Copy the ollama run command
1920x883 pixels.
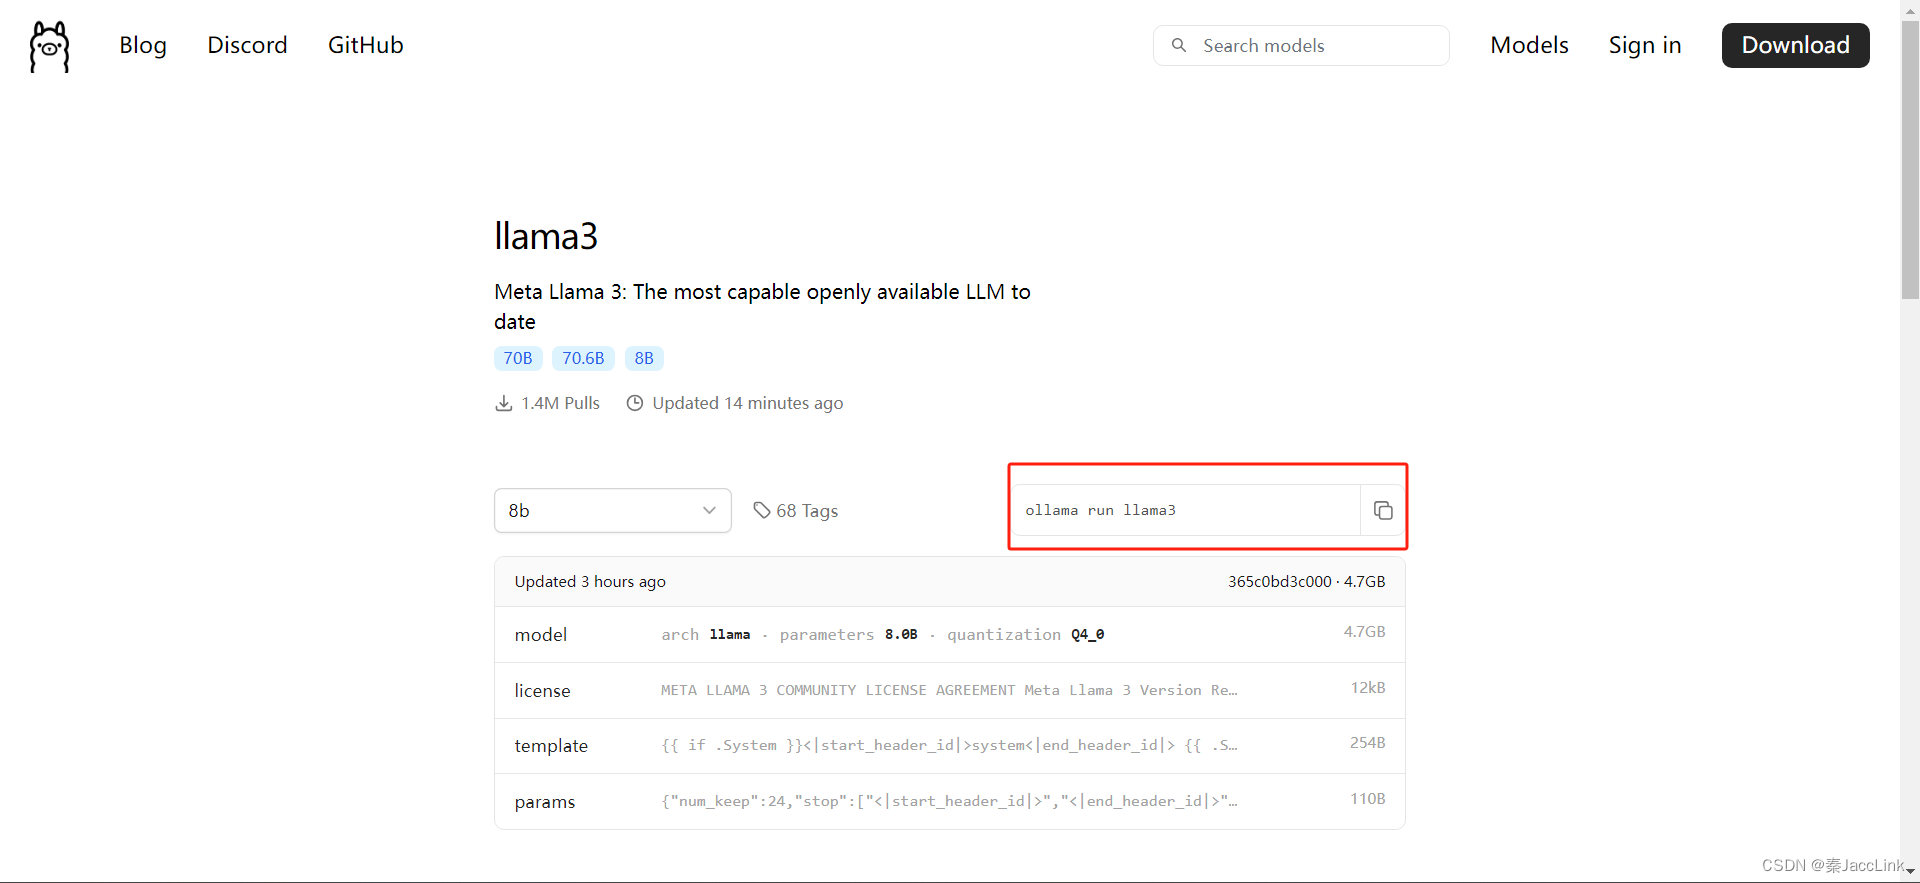1383,510
